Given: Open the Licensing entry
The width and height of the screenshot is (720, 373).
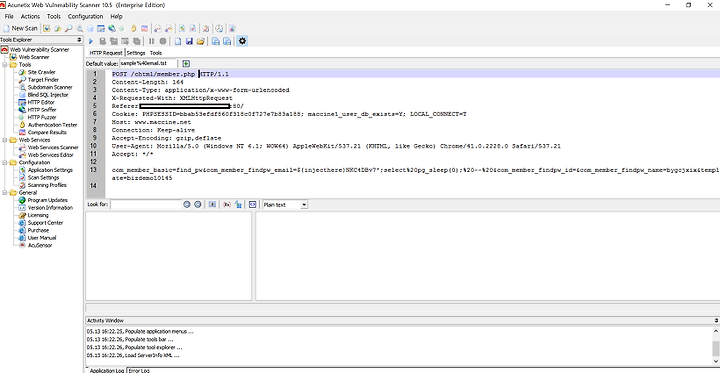Looking at the screenshot, I should [x=38, y=215].
